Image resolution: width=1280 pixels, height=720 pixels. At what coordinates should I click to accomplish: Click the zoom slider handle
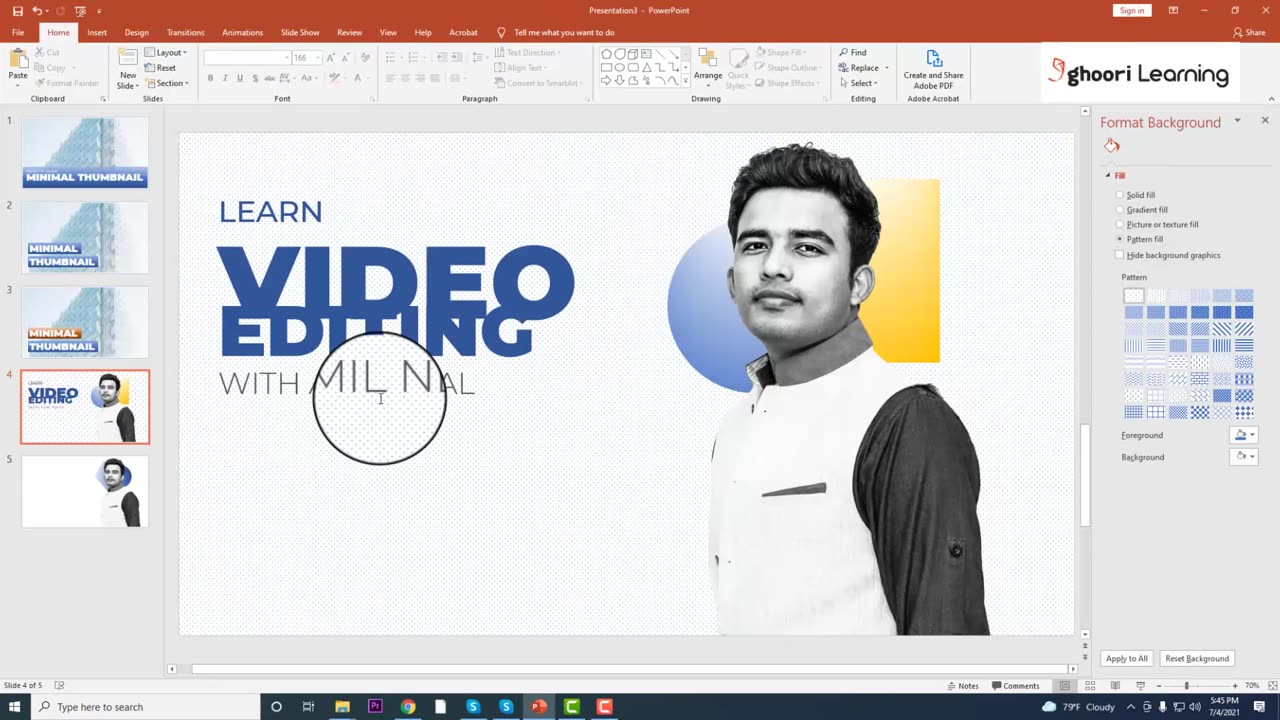click(1187, 686)
